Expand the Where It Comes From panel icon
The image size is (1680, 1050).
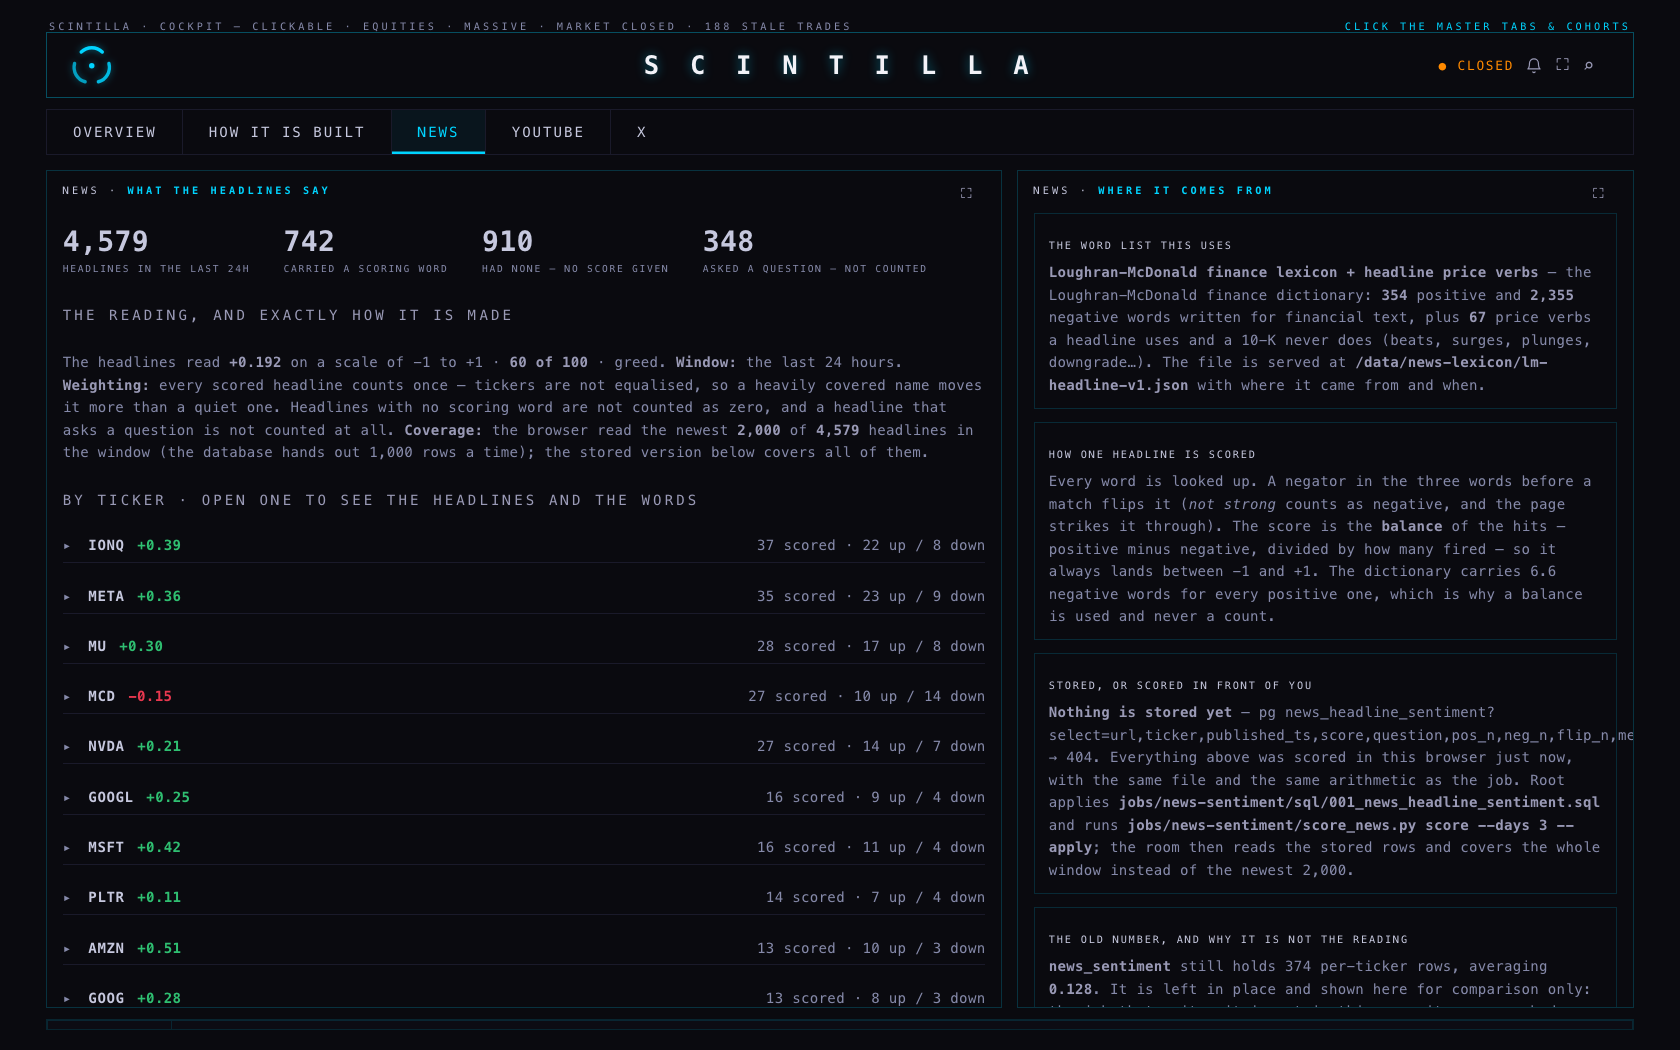[x=1598, y=193]
